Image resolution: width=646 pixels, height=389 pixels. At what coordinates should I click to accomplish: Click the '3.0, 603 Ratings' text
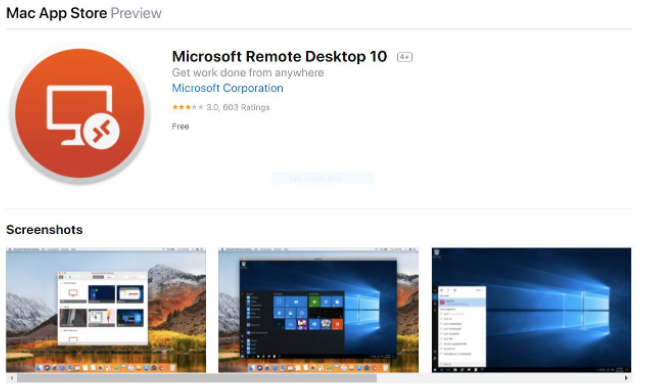coord(238,107)
